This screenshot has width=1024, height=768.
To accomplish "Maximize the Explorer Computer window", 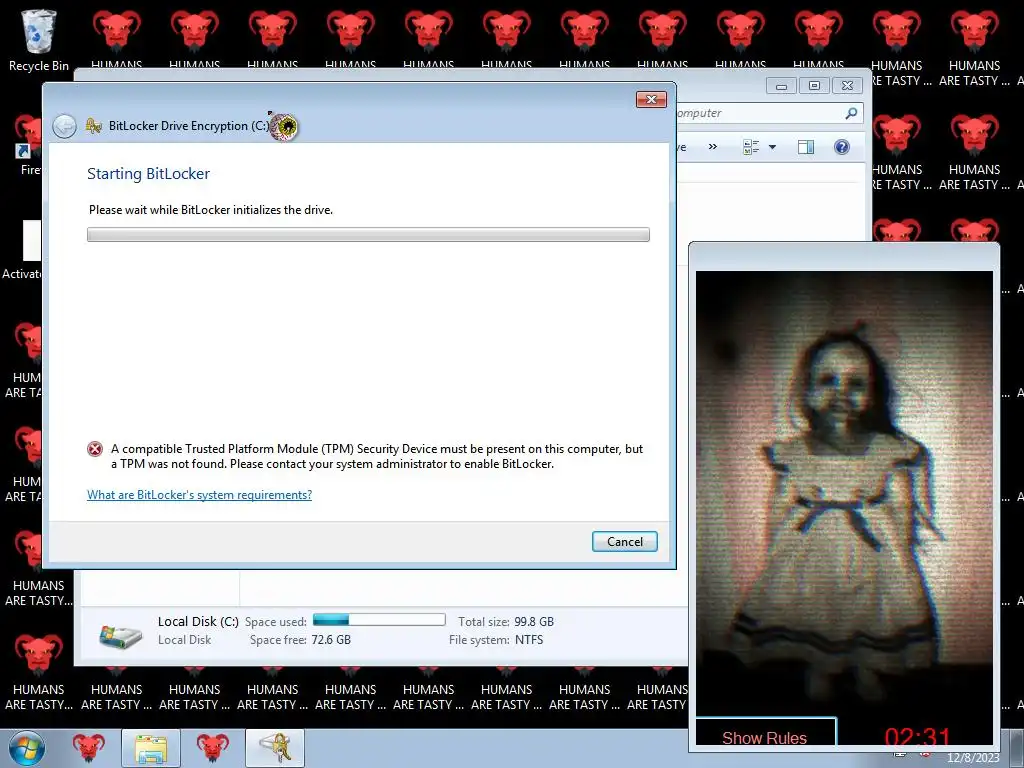I will tap(814, 86).
